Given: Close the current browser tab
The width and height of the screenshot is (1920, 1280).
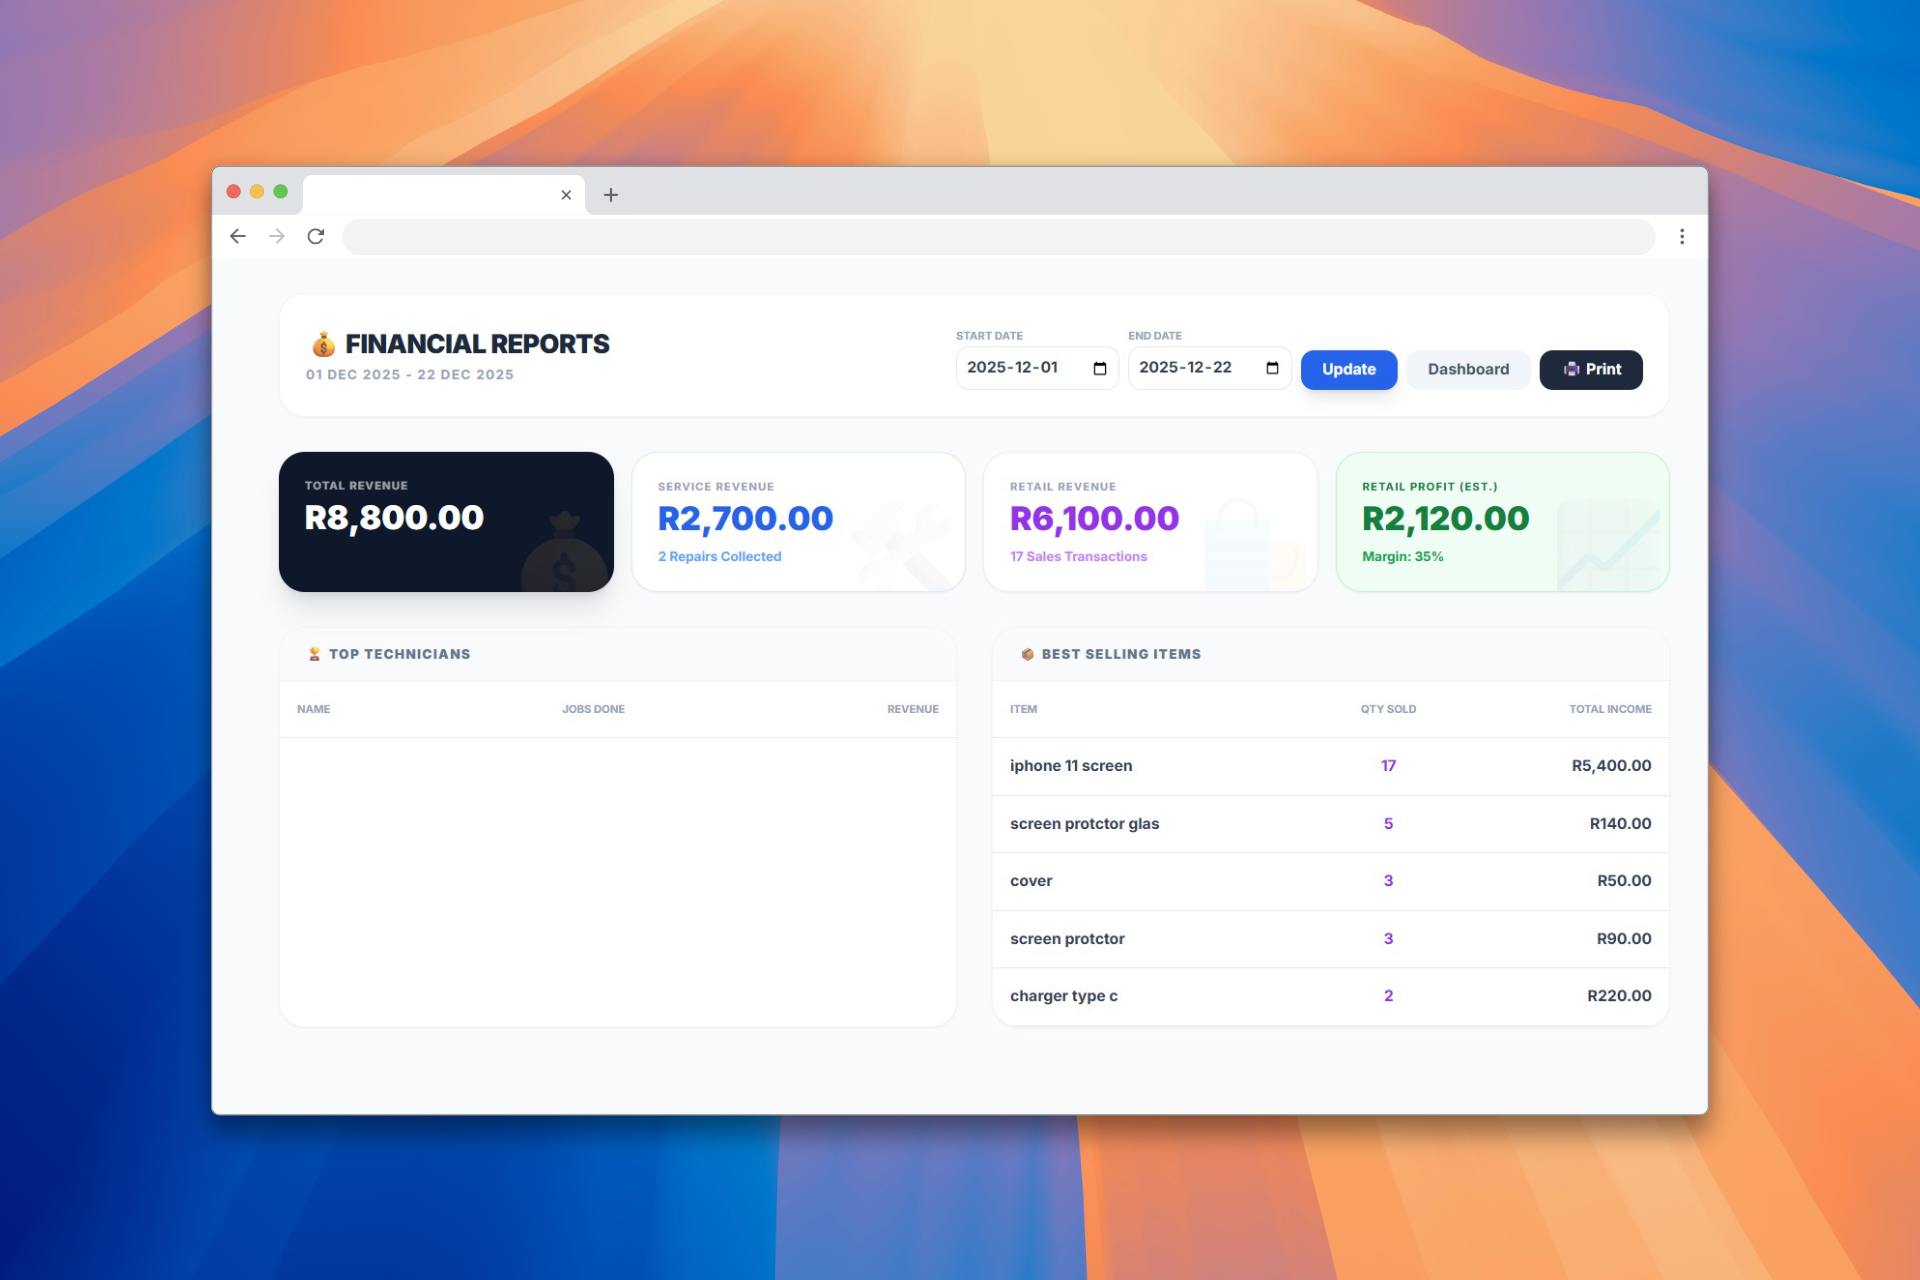Looking at the screenshot, I should 566,195.
